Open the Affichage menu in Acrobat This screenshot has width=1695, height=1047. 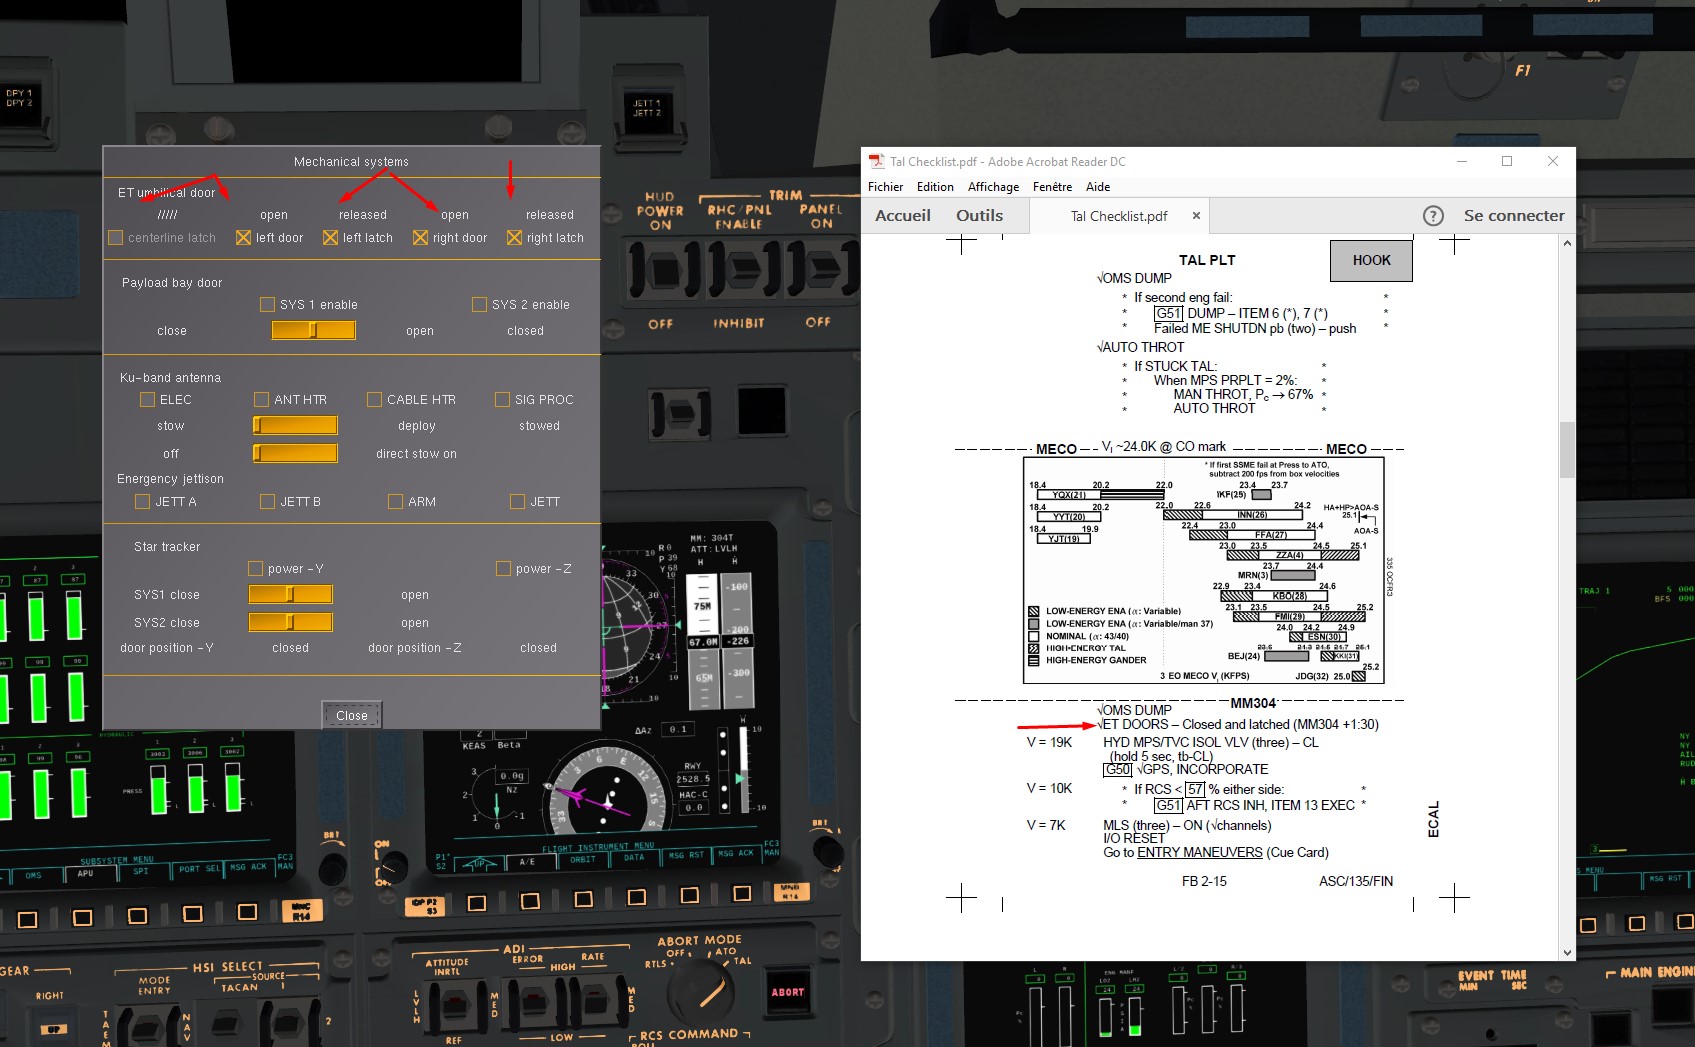[993, 187]
